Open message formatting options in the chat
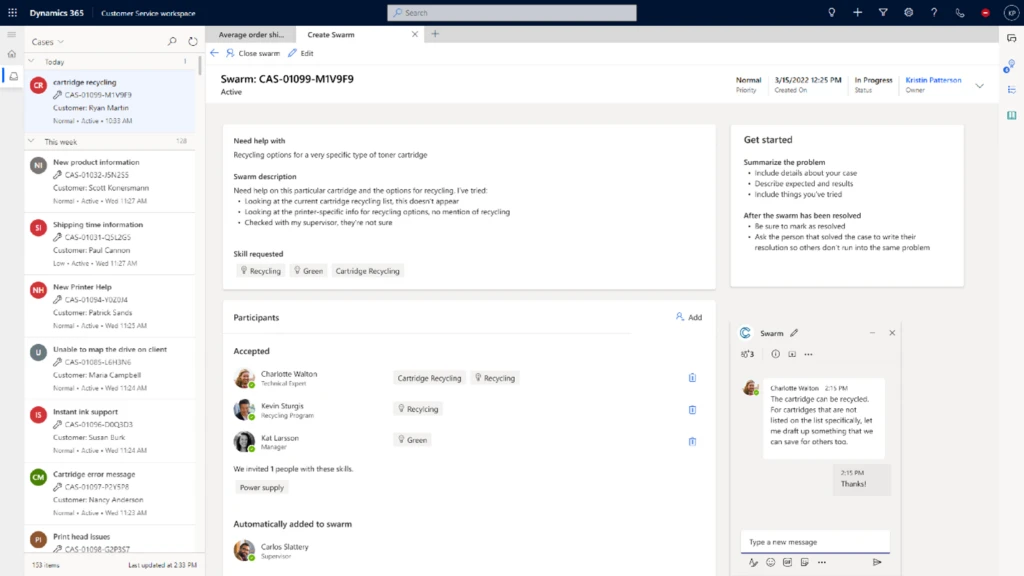 pos(753,562)
